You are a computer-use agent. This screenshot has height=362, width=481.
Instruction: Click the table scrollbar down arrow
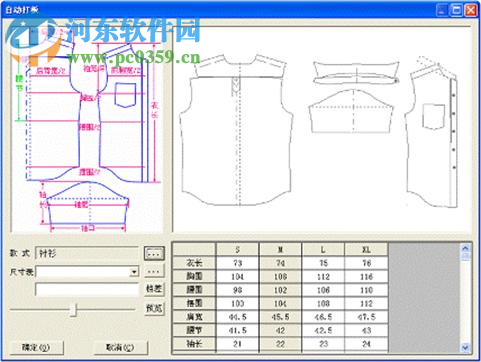pos(465,348)
